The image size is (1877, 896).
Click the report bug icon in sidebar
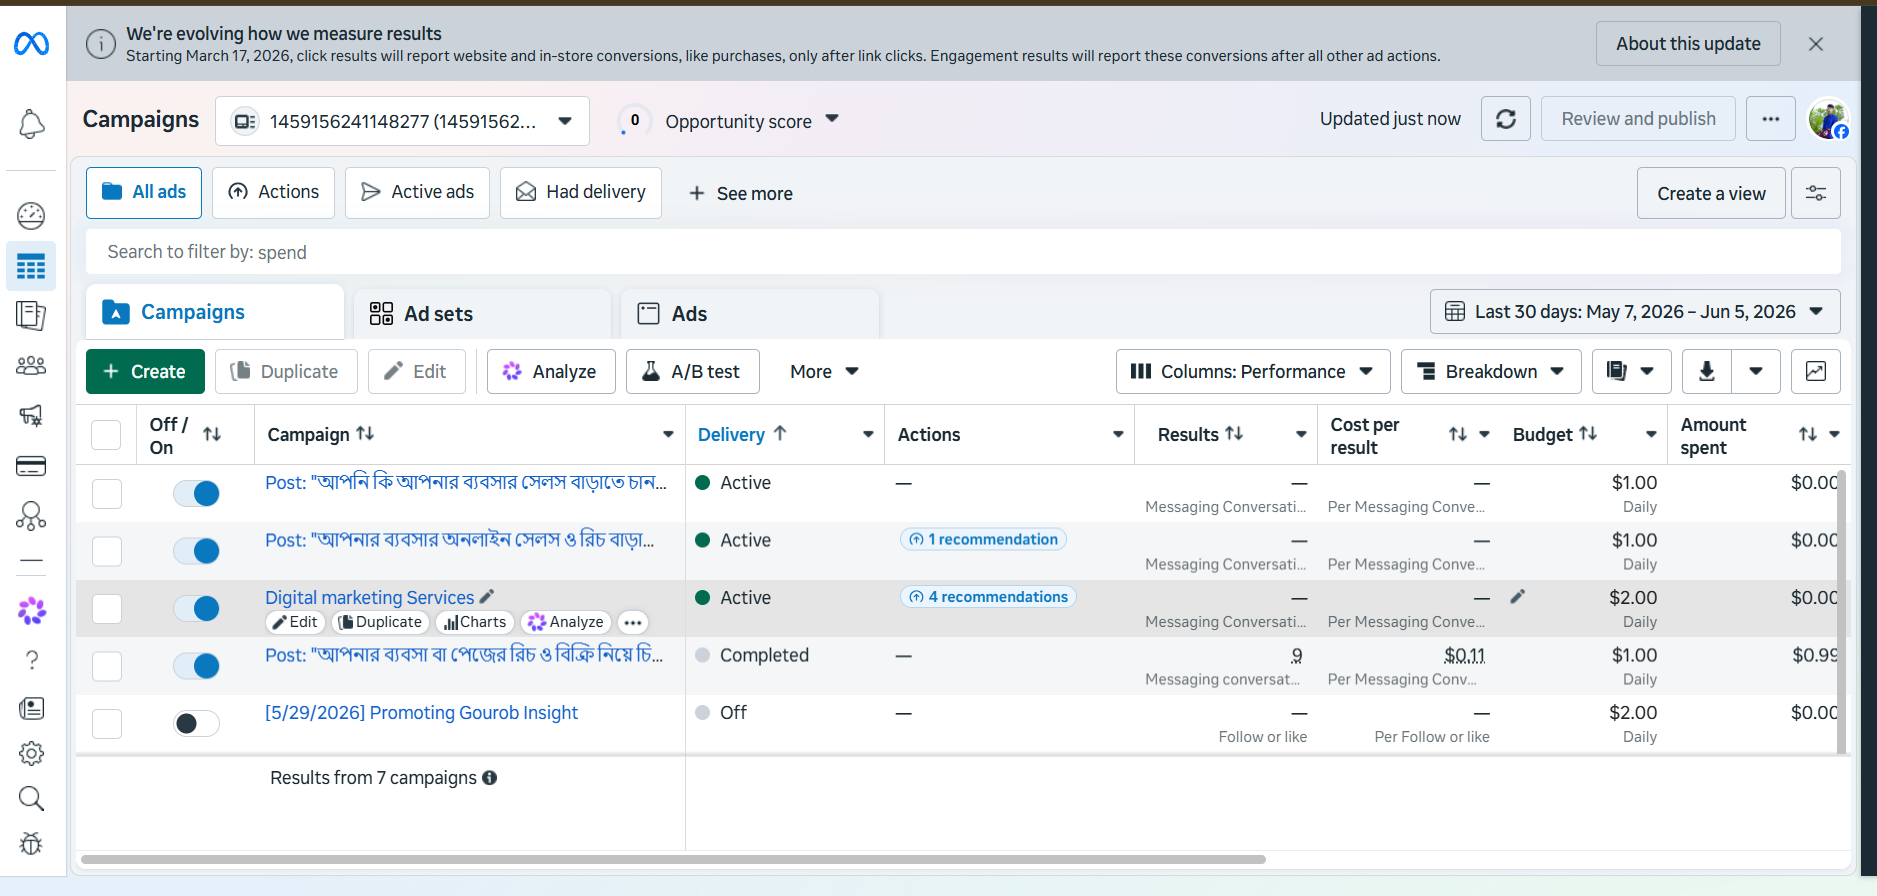click(31, 844)
